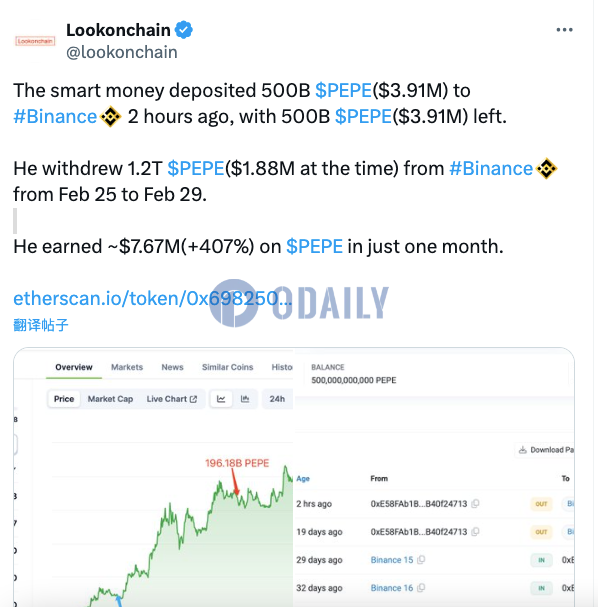Sort by the Age column header
The width and height of the screenshot is (598, 607).
[303, 478]
